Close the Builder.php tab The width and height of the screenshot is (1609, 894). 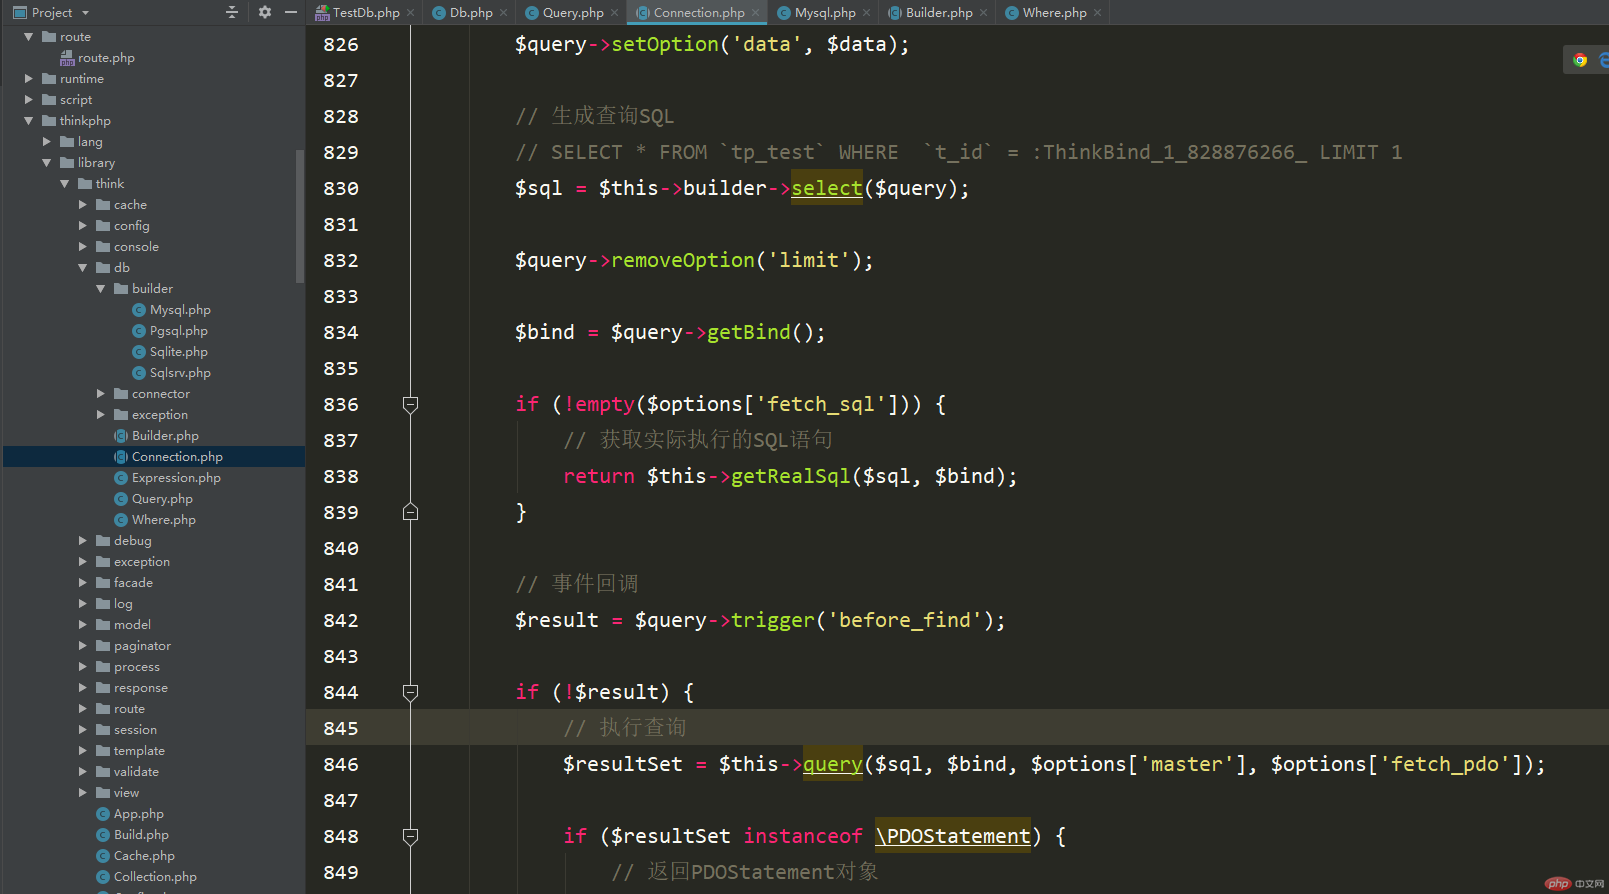983,13
